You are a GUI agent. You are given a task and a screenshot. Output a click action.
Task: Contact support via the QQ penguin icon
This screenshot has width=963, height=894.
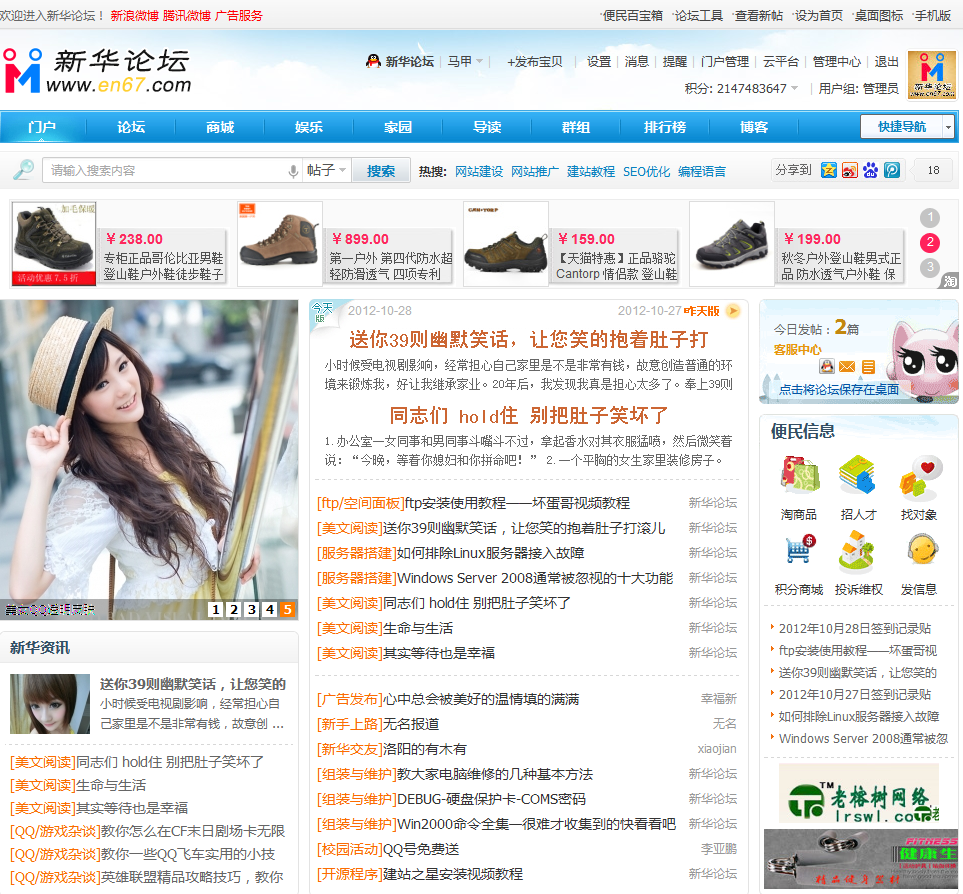pyautogui.click(x=827, y=366)
